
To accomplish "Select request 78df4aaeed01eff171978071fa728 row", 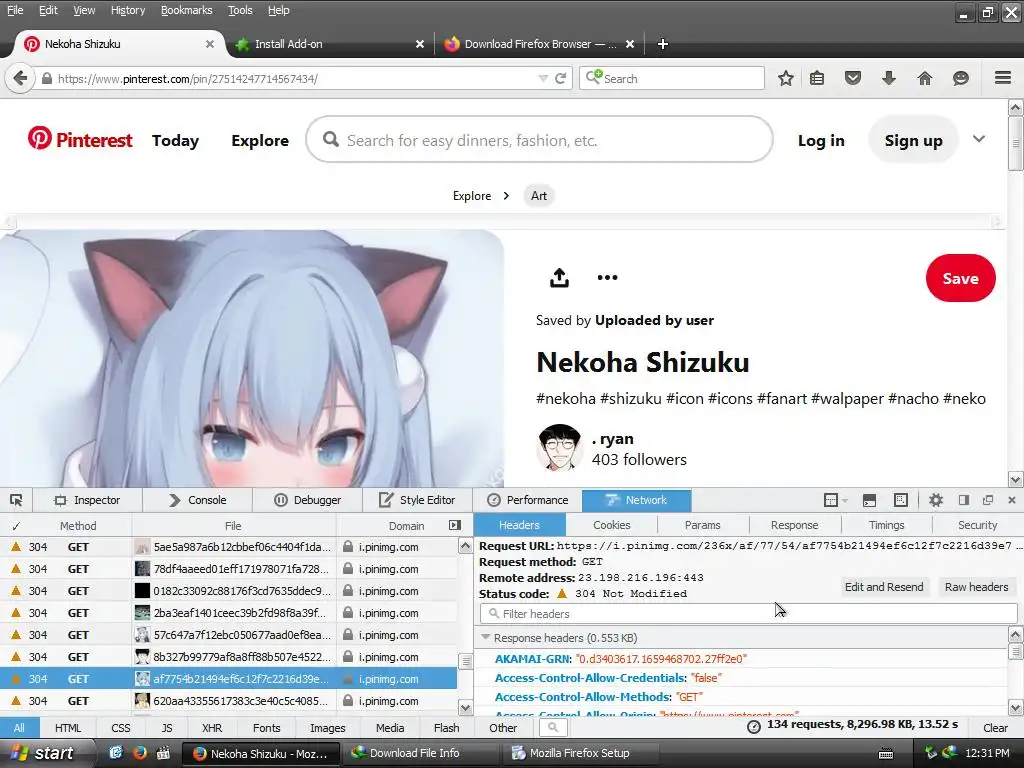I will (x=229, y=569).
